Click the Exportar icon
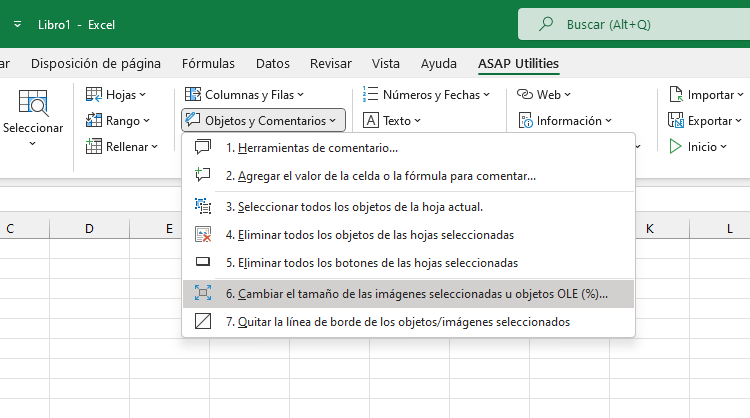 click(x=676, y=121)
